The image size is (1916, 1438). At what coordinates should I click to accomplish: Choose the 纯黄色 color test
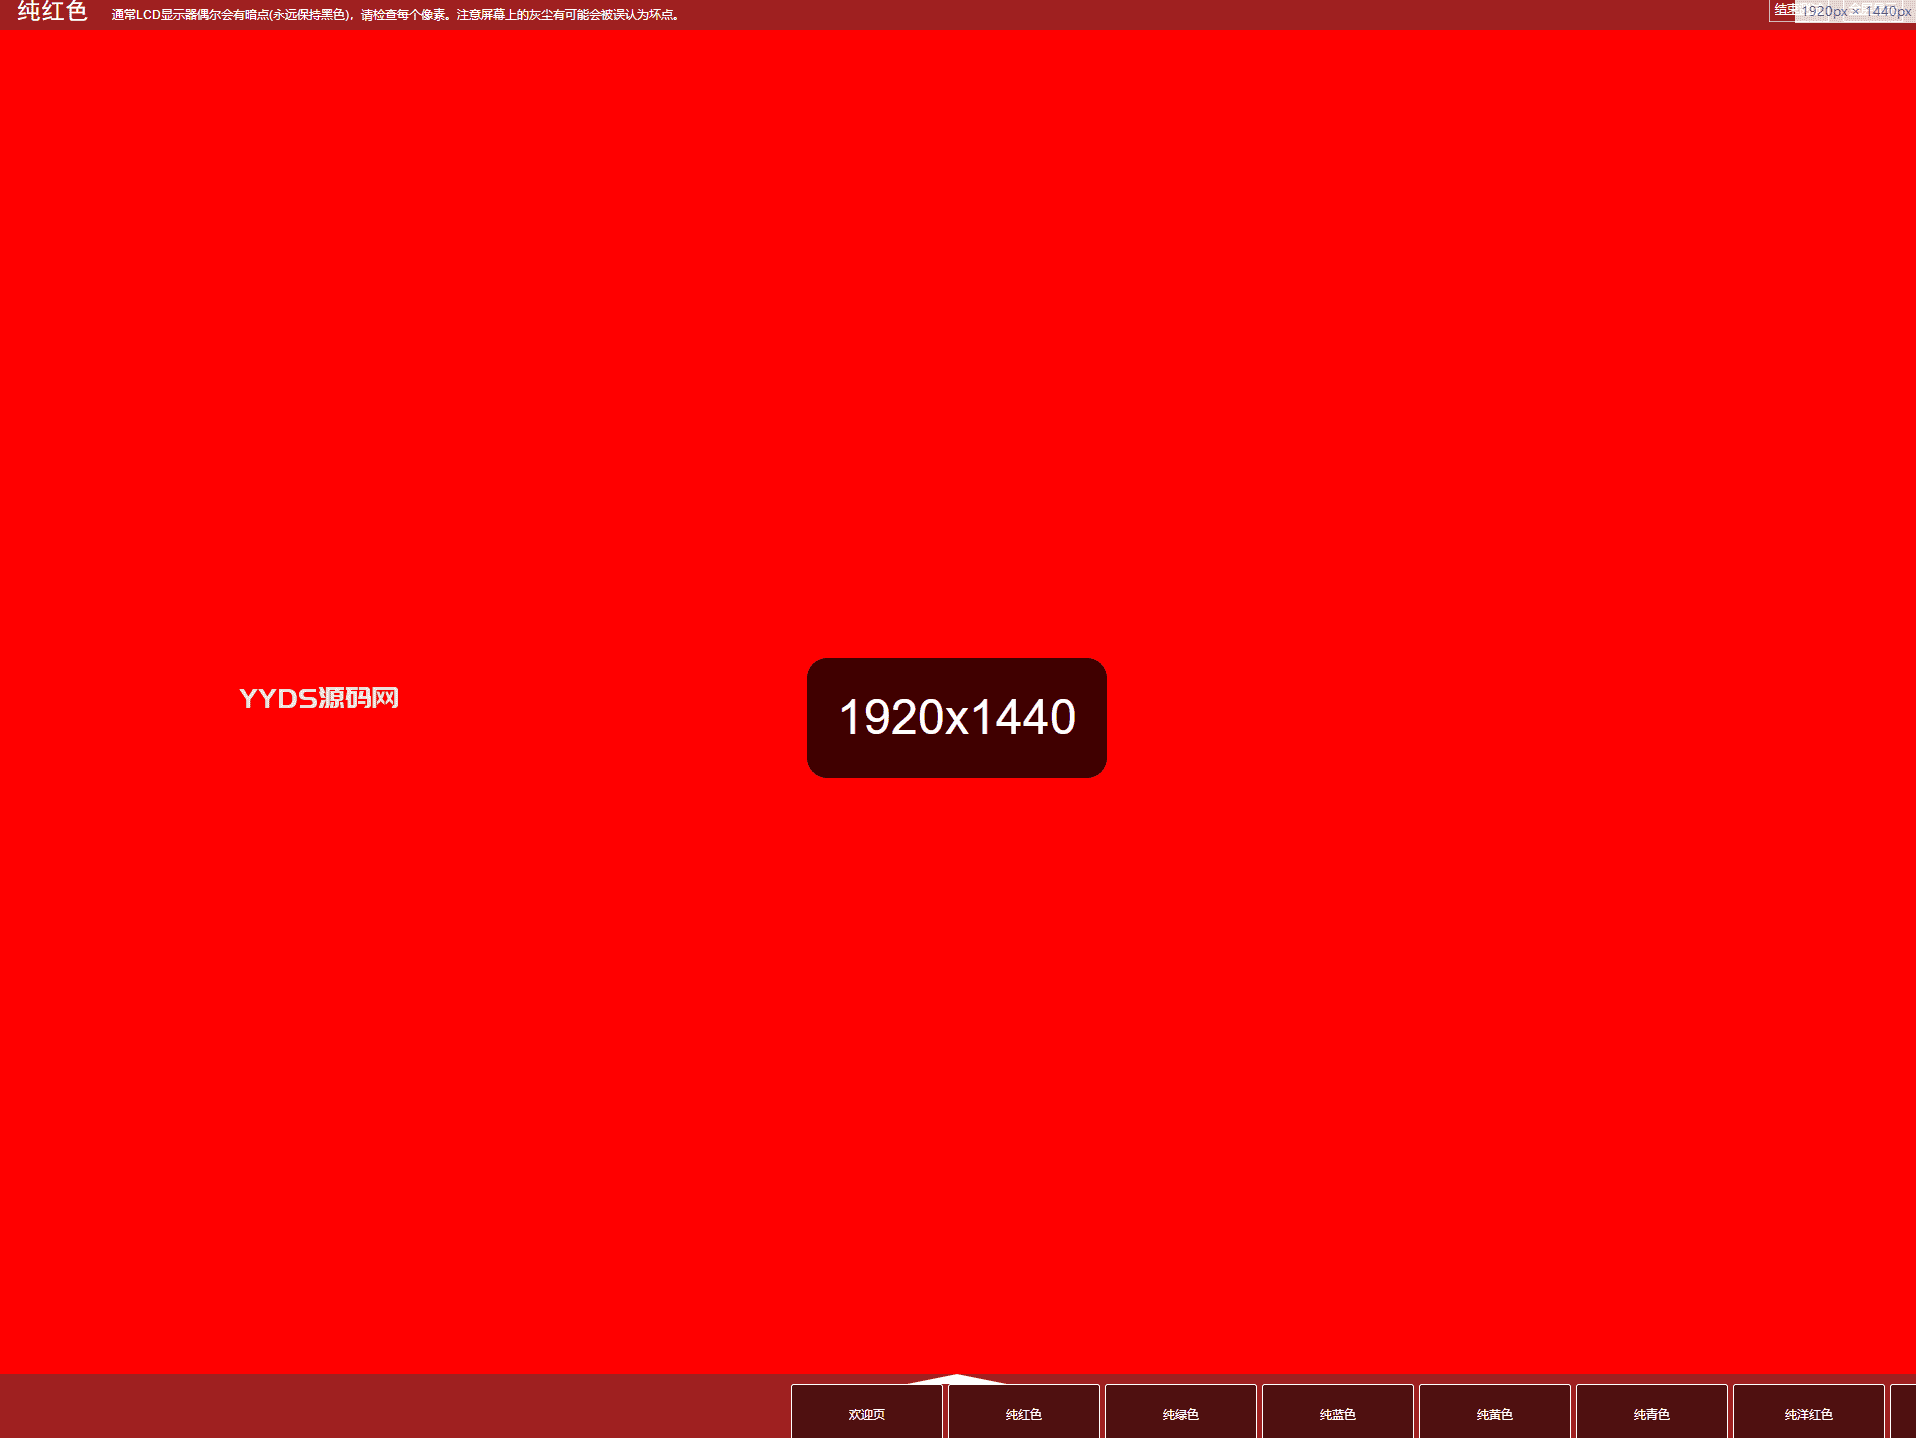1494,1411
